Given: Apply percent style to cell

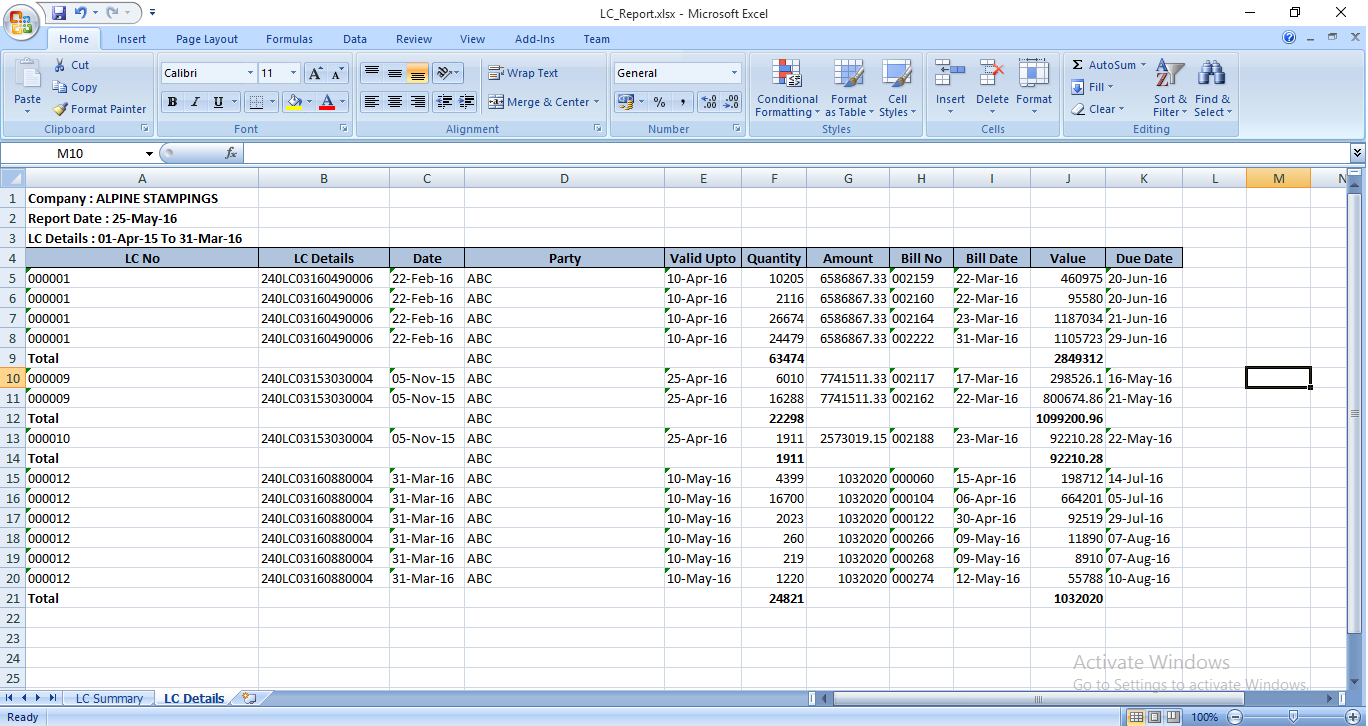Looking at the screenshot, I should 659,102.
